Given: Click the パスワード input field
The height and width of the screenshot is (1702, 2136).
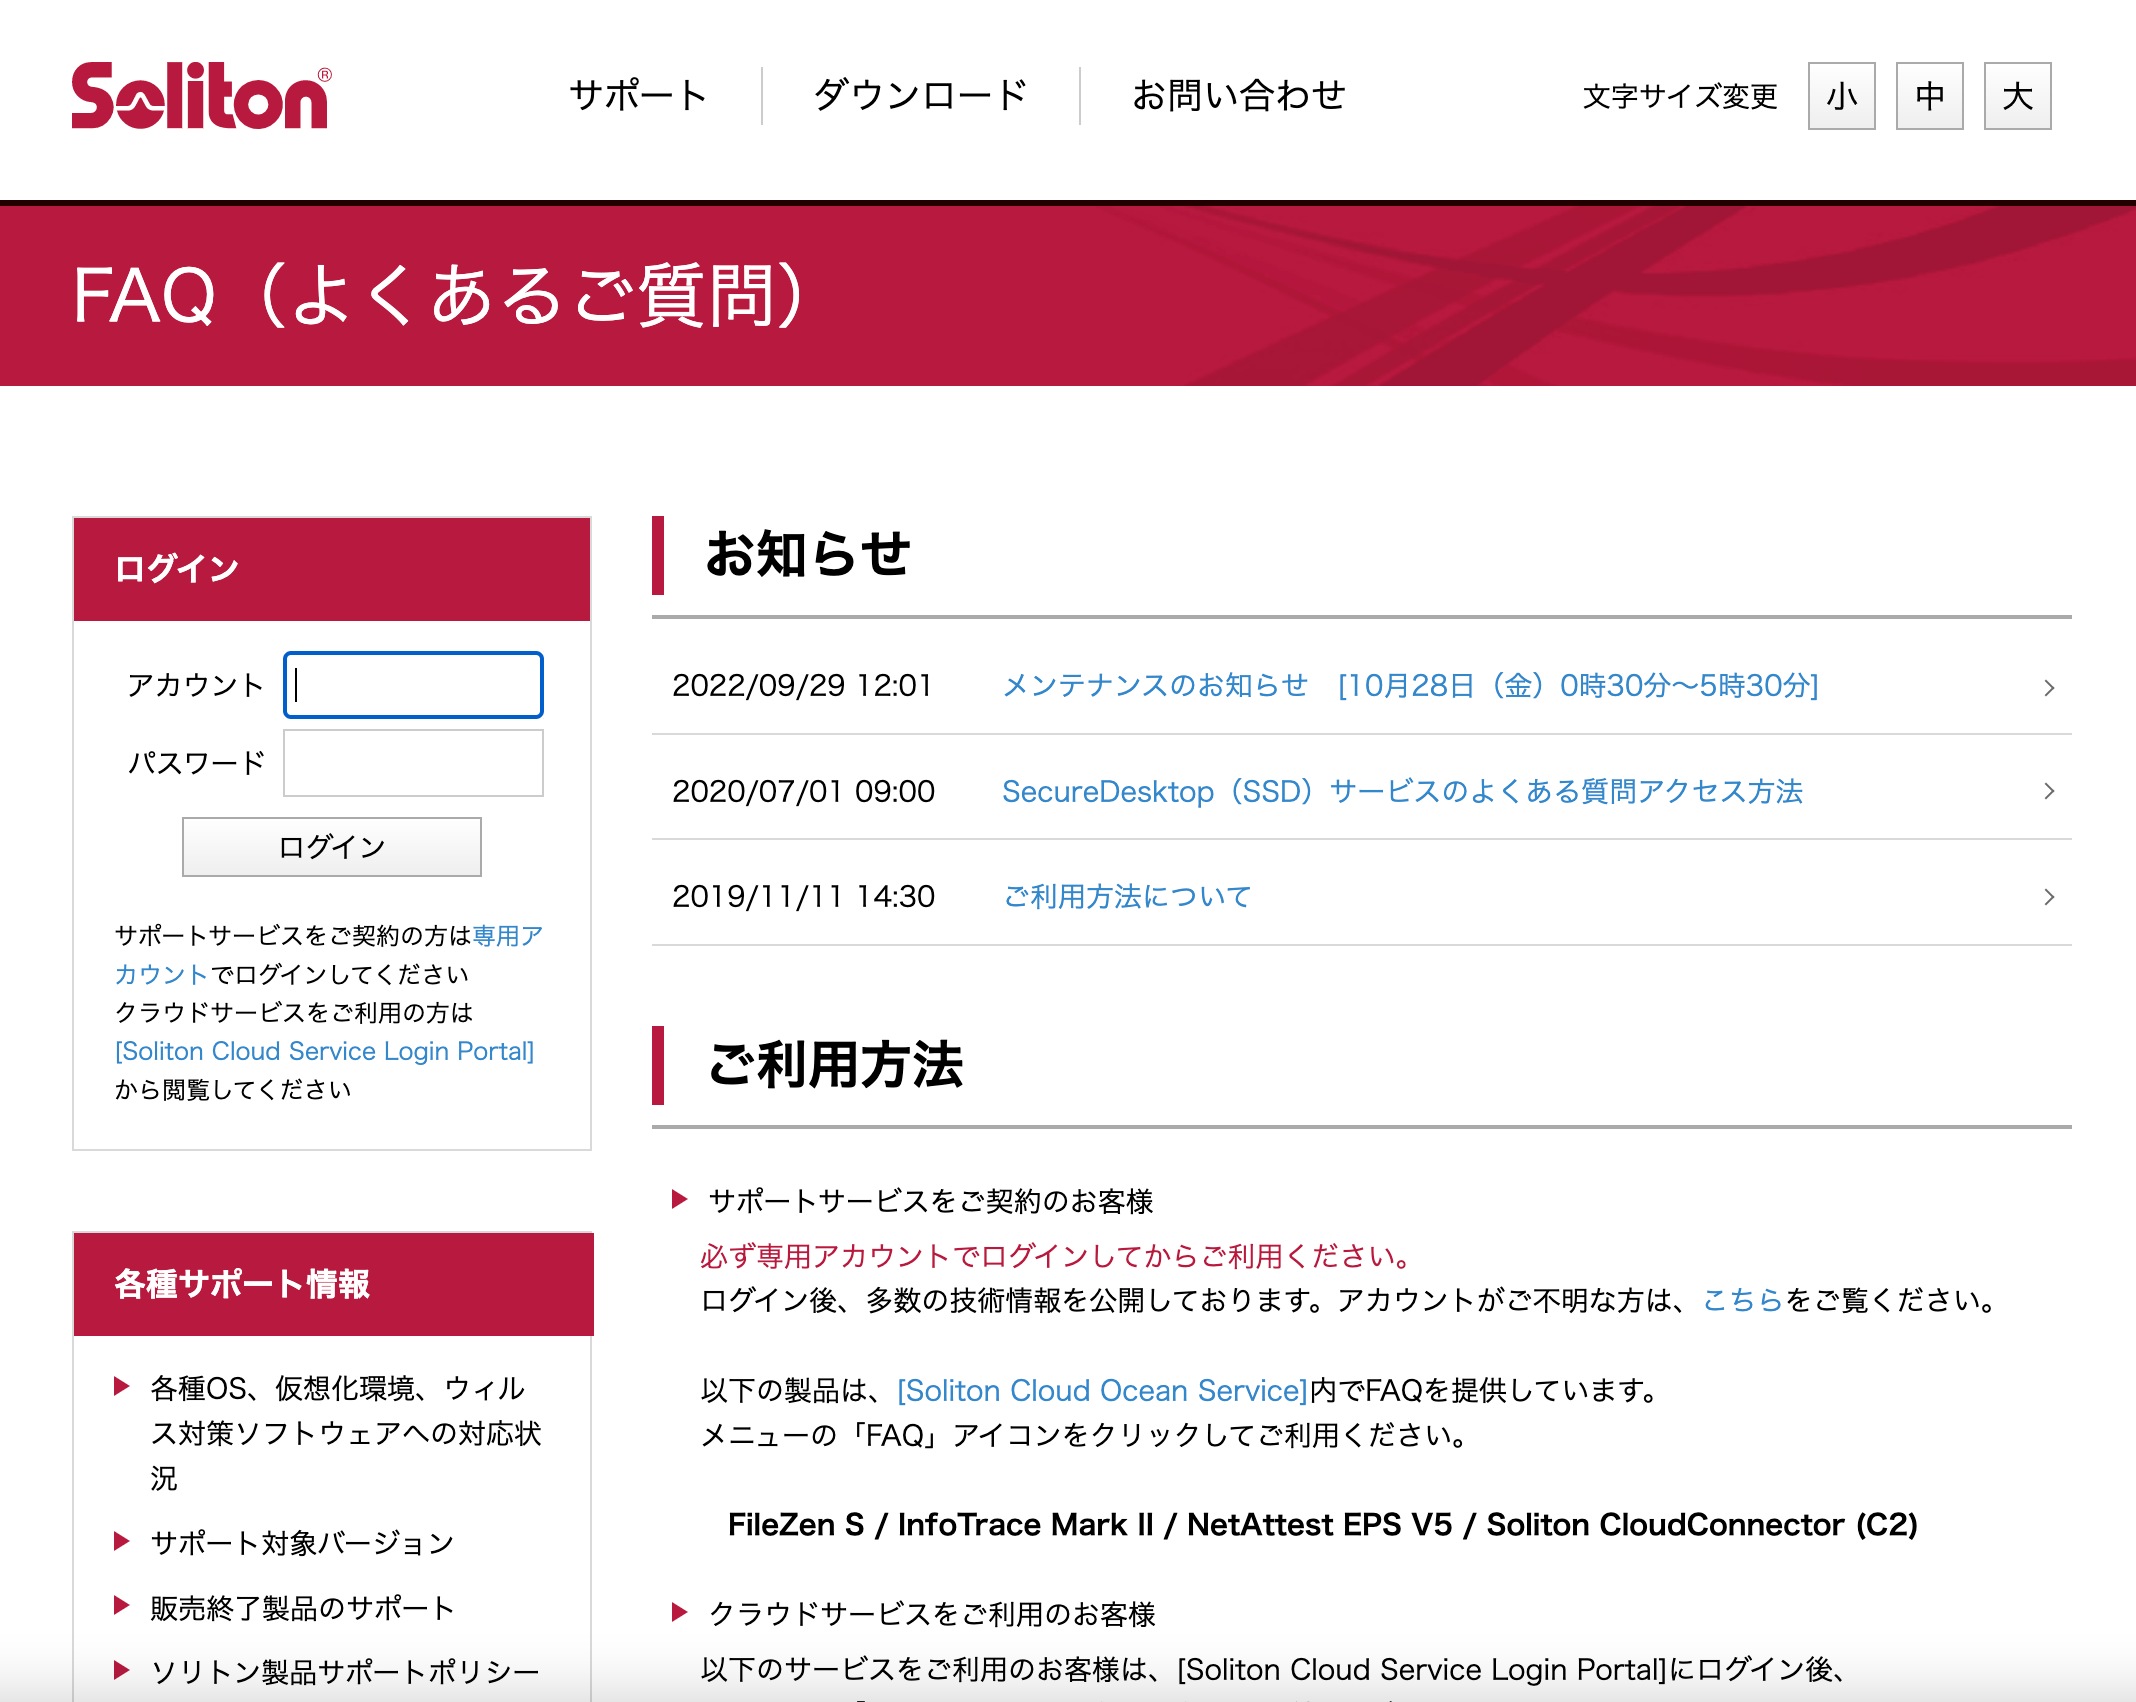Looking at the screenshot, I should 413,762.
